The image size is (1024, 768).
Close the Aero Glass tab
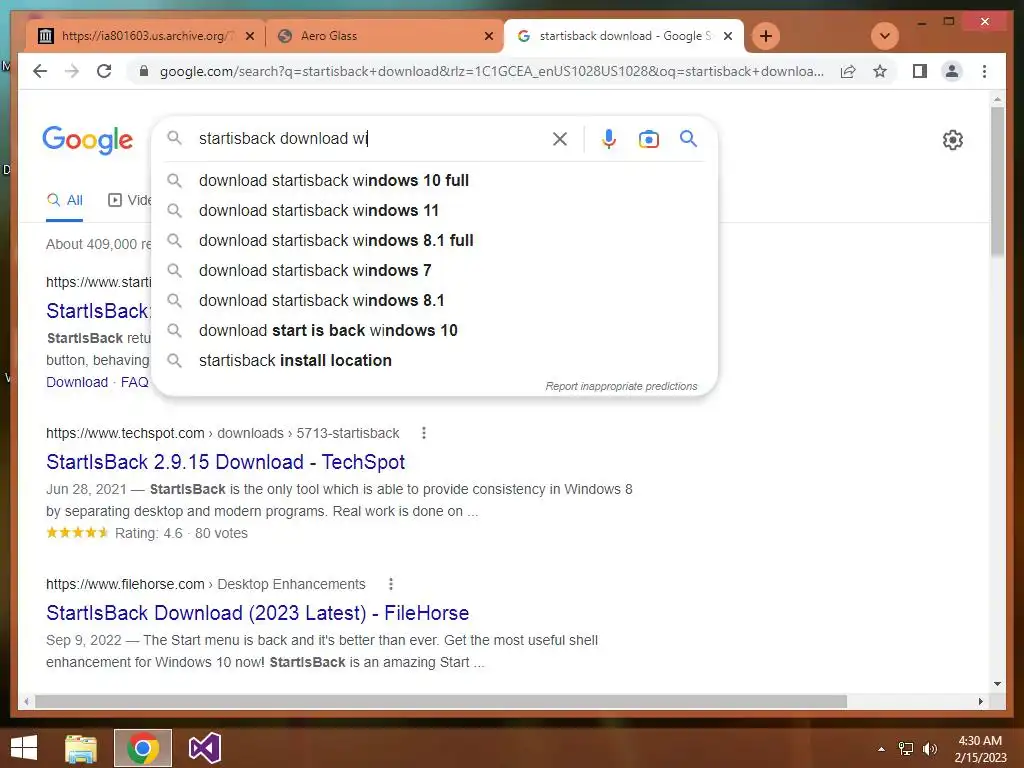(488, 36)
